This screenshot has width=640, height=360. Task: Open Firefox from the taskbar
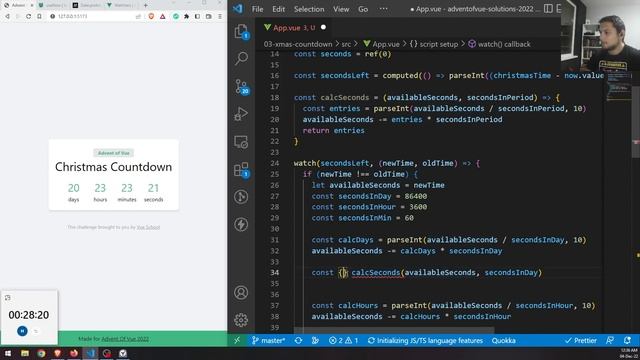(x=74, y=353)
